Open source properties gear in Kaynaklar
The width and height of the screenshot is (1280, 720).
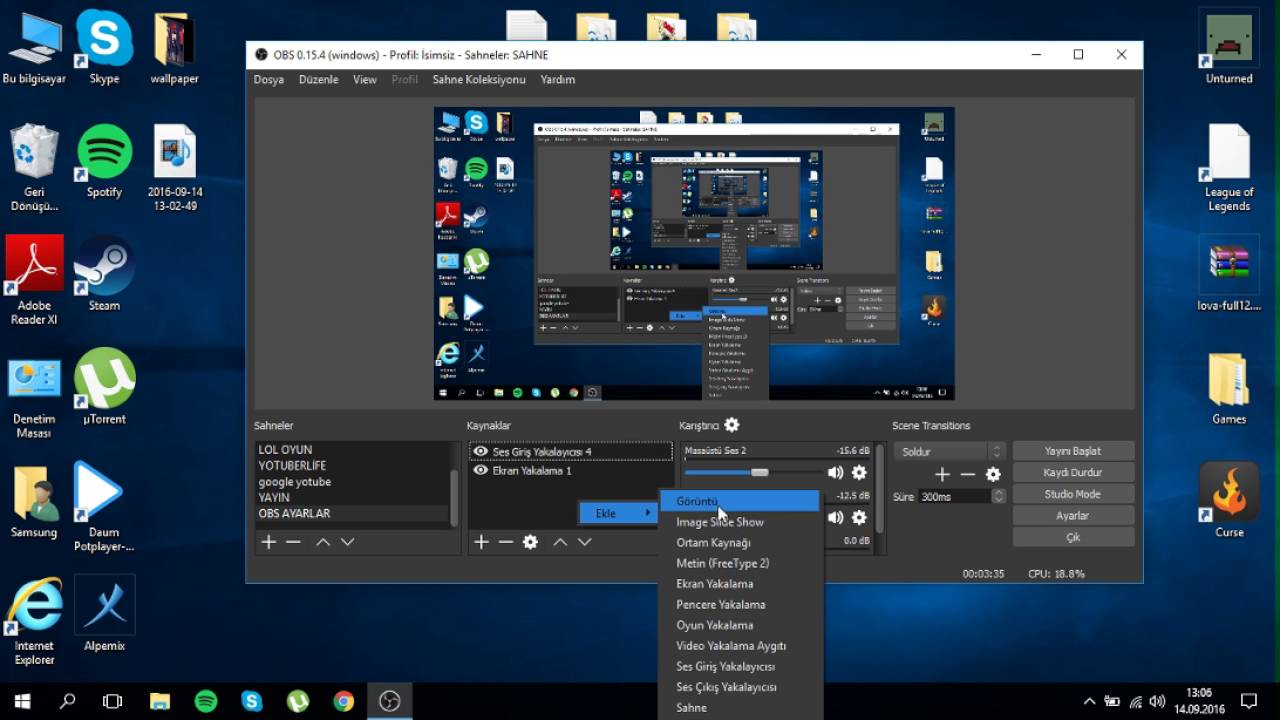point(530,541)
